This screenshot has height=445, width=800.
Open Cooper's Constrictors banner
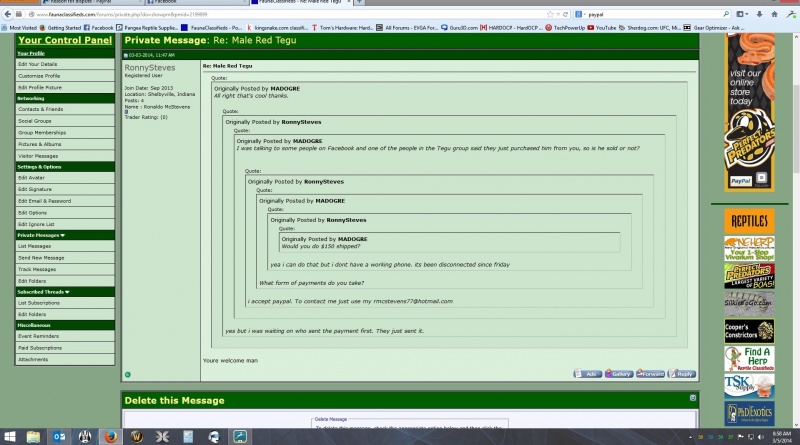pos(749,331)
